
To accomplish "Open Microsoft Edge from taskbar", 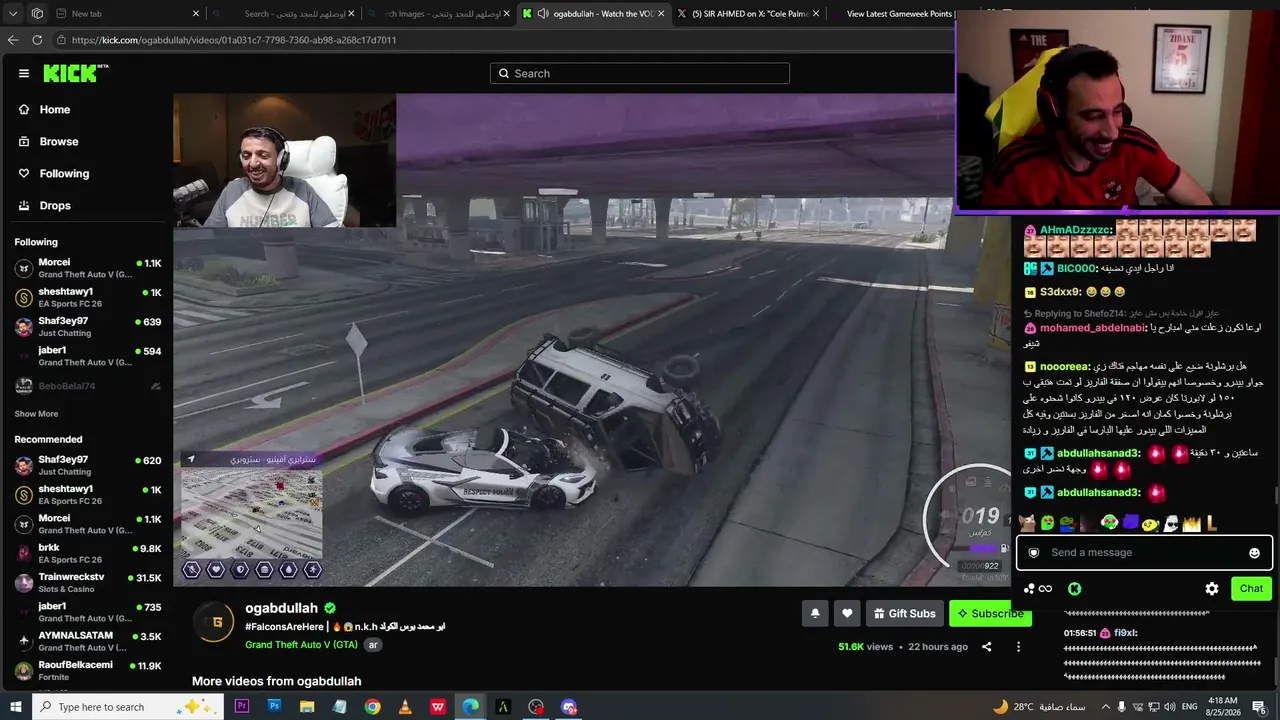I will (x=470, y=707).
